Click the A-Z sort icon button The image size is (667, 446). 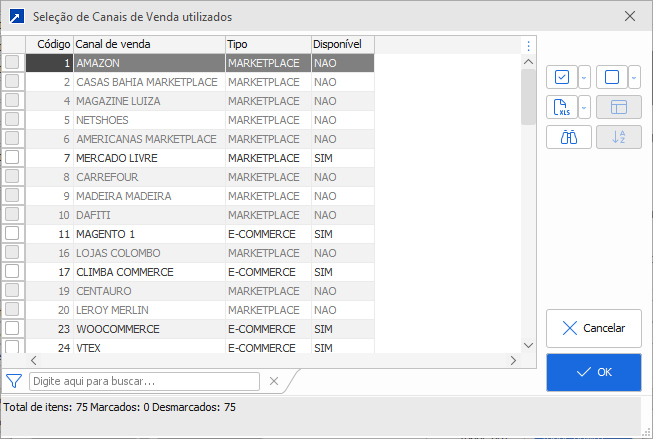[x=619, y=137]
